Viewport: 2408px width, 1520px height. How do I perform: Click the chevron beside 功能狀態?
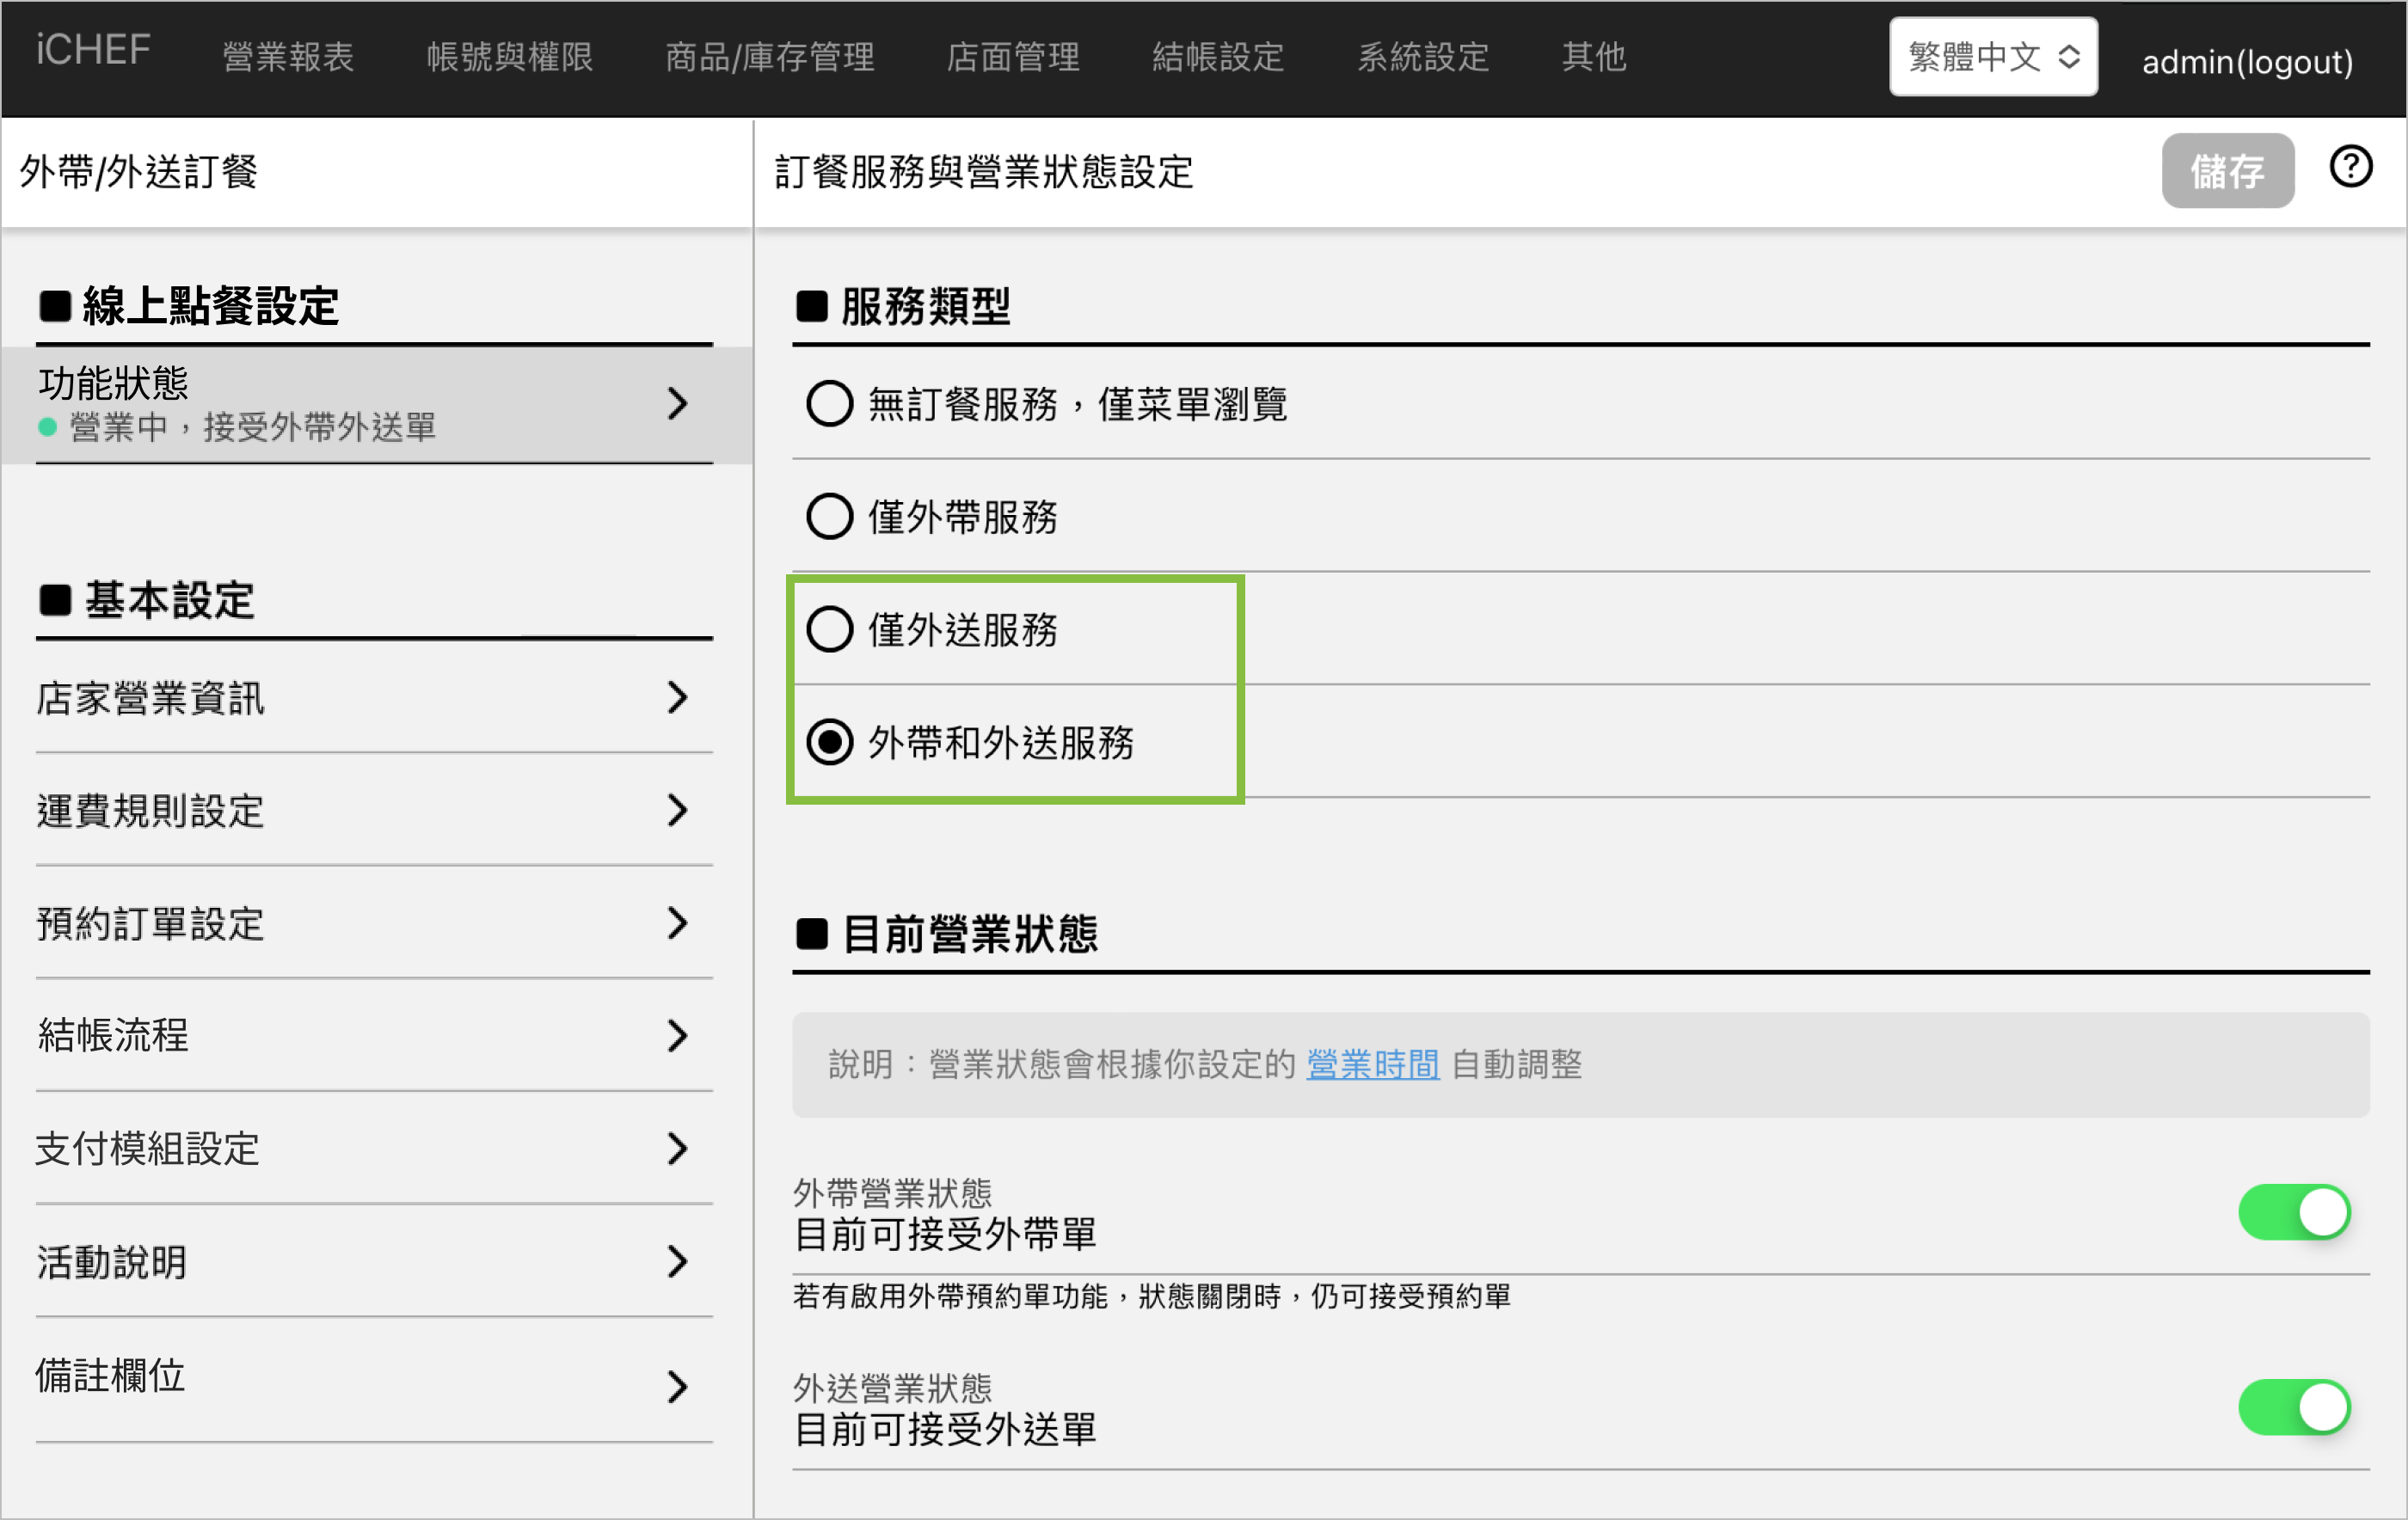(677, 403)
